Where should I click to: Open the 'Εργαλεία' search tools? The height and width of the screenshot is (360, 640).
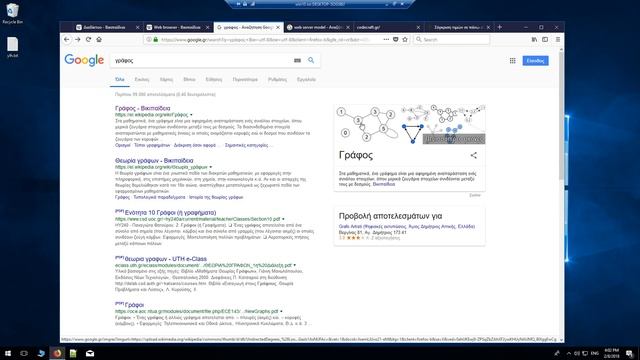[x=307, y=79]
